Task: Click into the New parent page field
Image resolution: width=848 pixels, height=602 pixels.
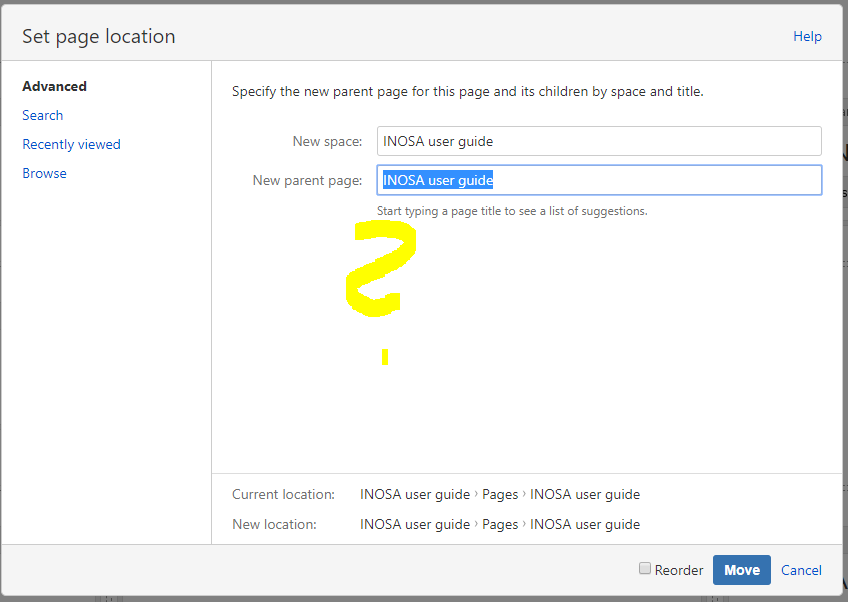Action: click(599, 180)
